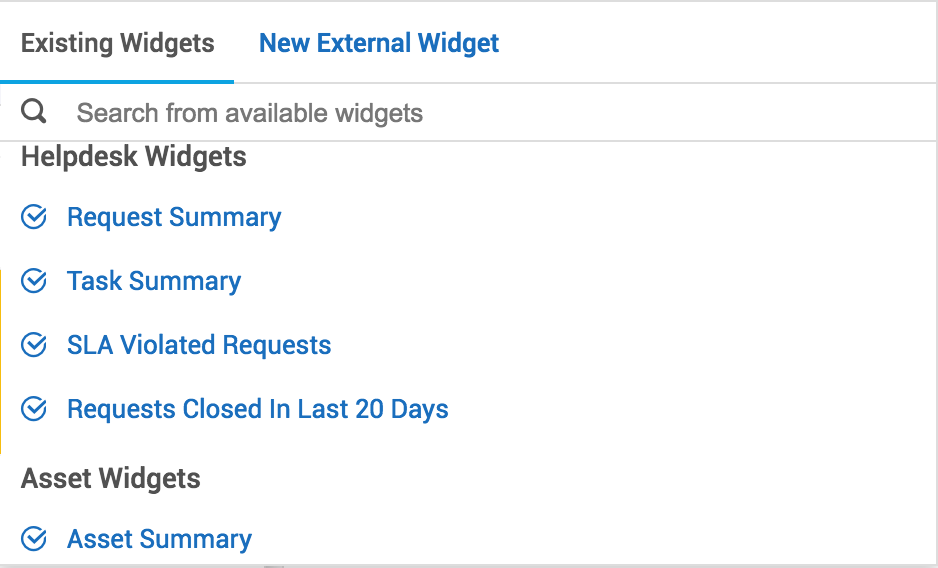Screen dimensions: 938x568
Task: Toggle the Asset Summary check icon
Action: click(34, 539)
